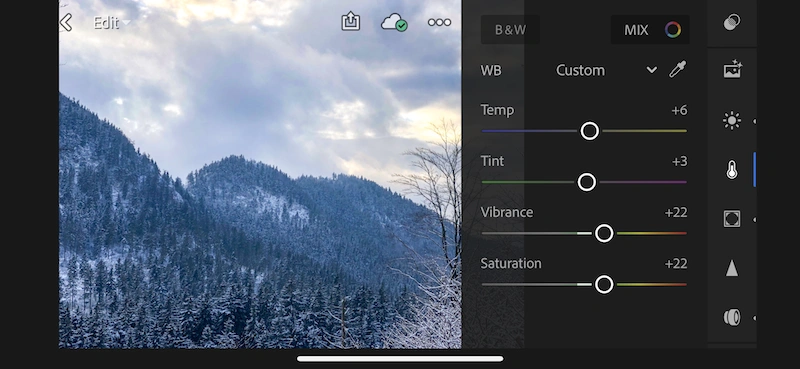Open the color MIX panel

650,30
